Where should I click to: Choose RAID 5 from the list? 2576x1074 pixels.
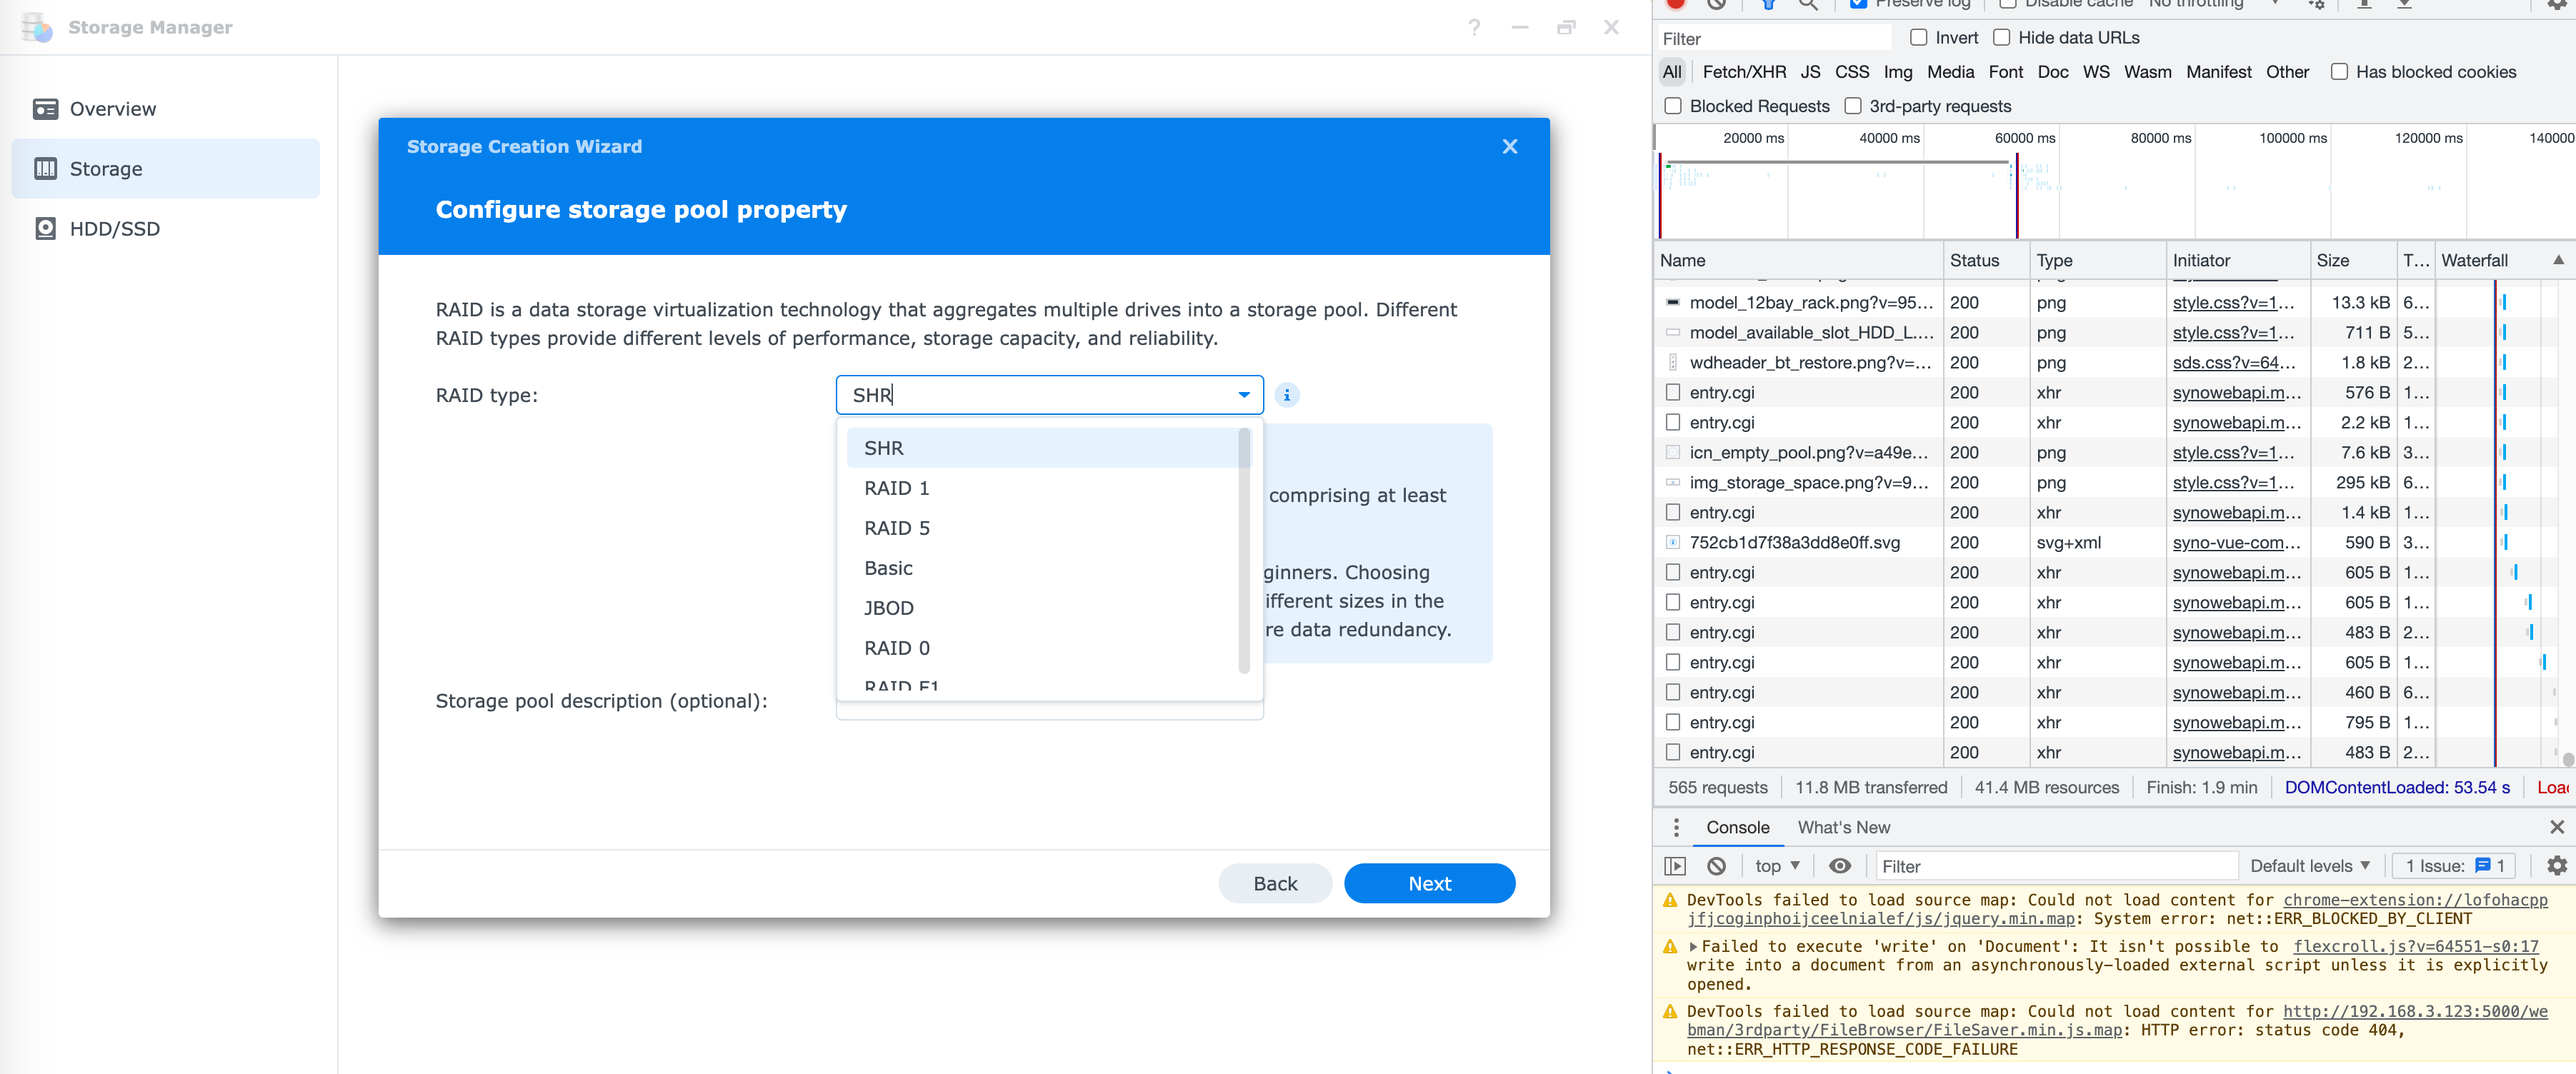coord(896,528)
